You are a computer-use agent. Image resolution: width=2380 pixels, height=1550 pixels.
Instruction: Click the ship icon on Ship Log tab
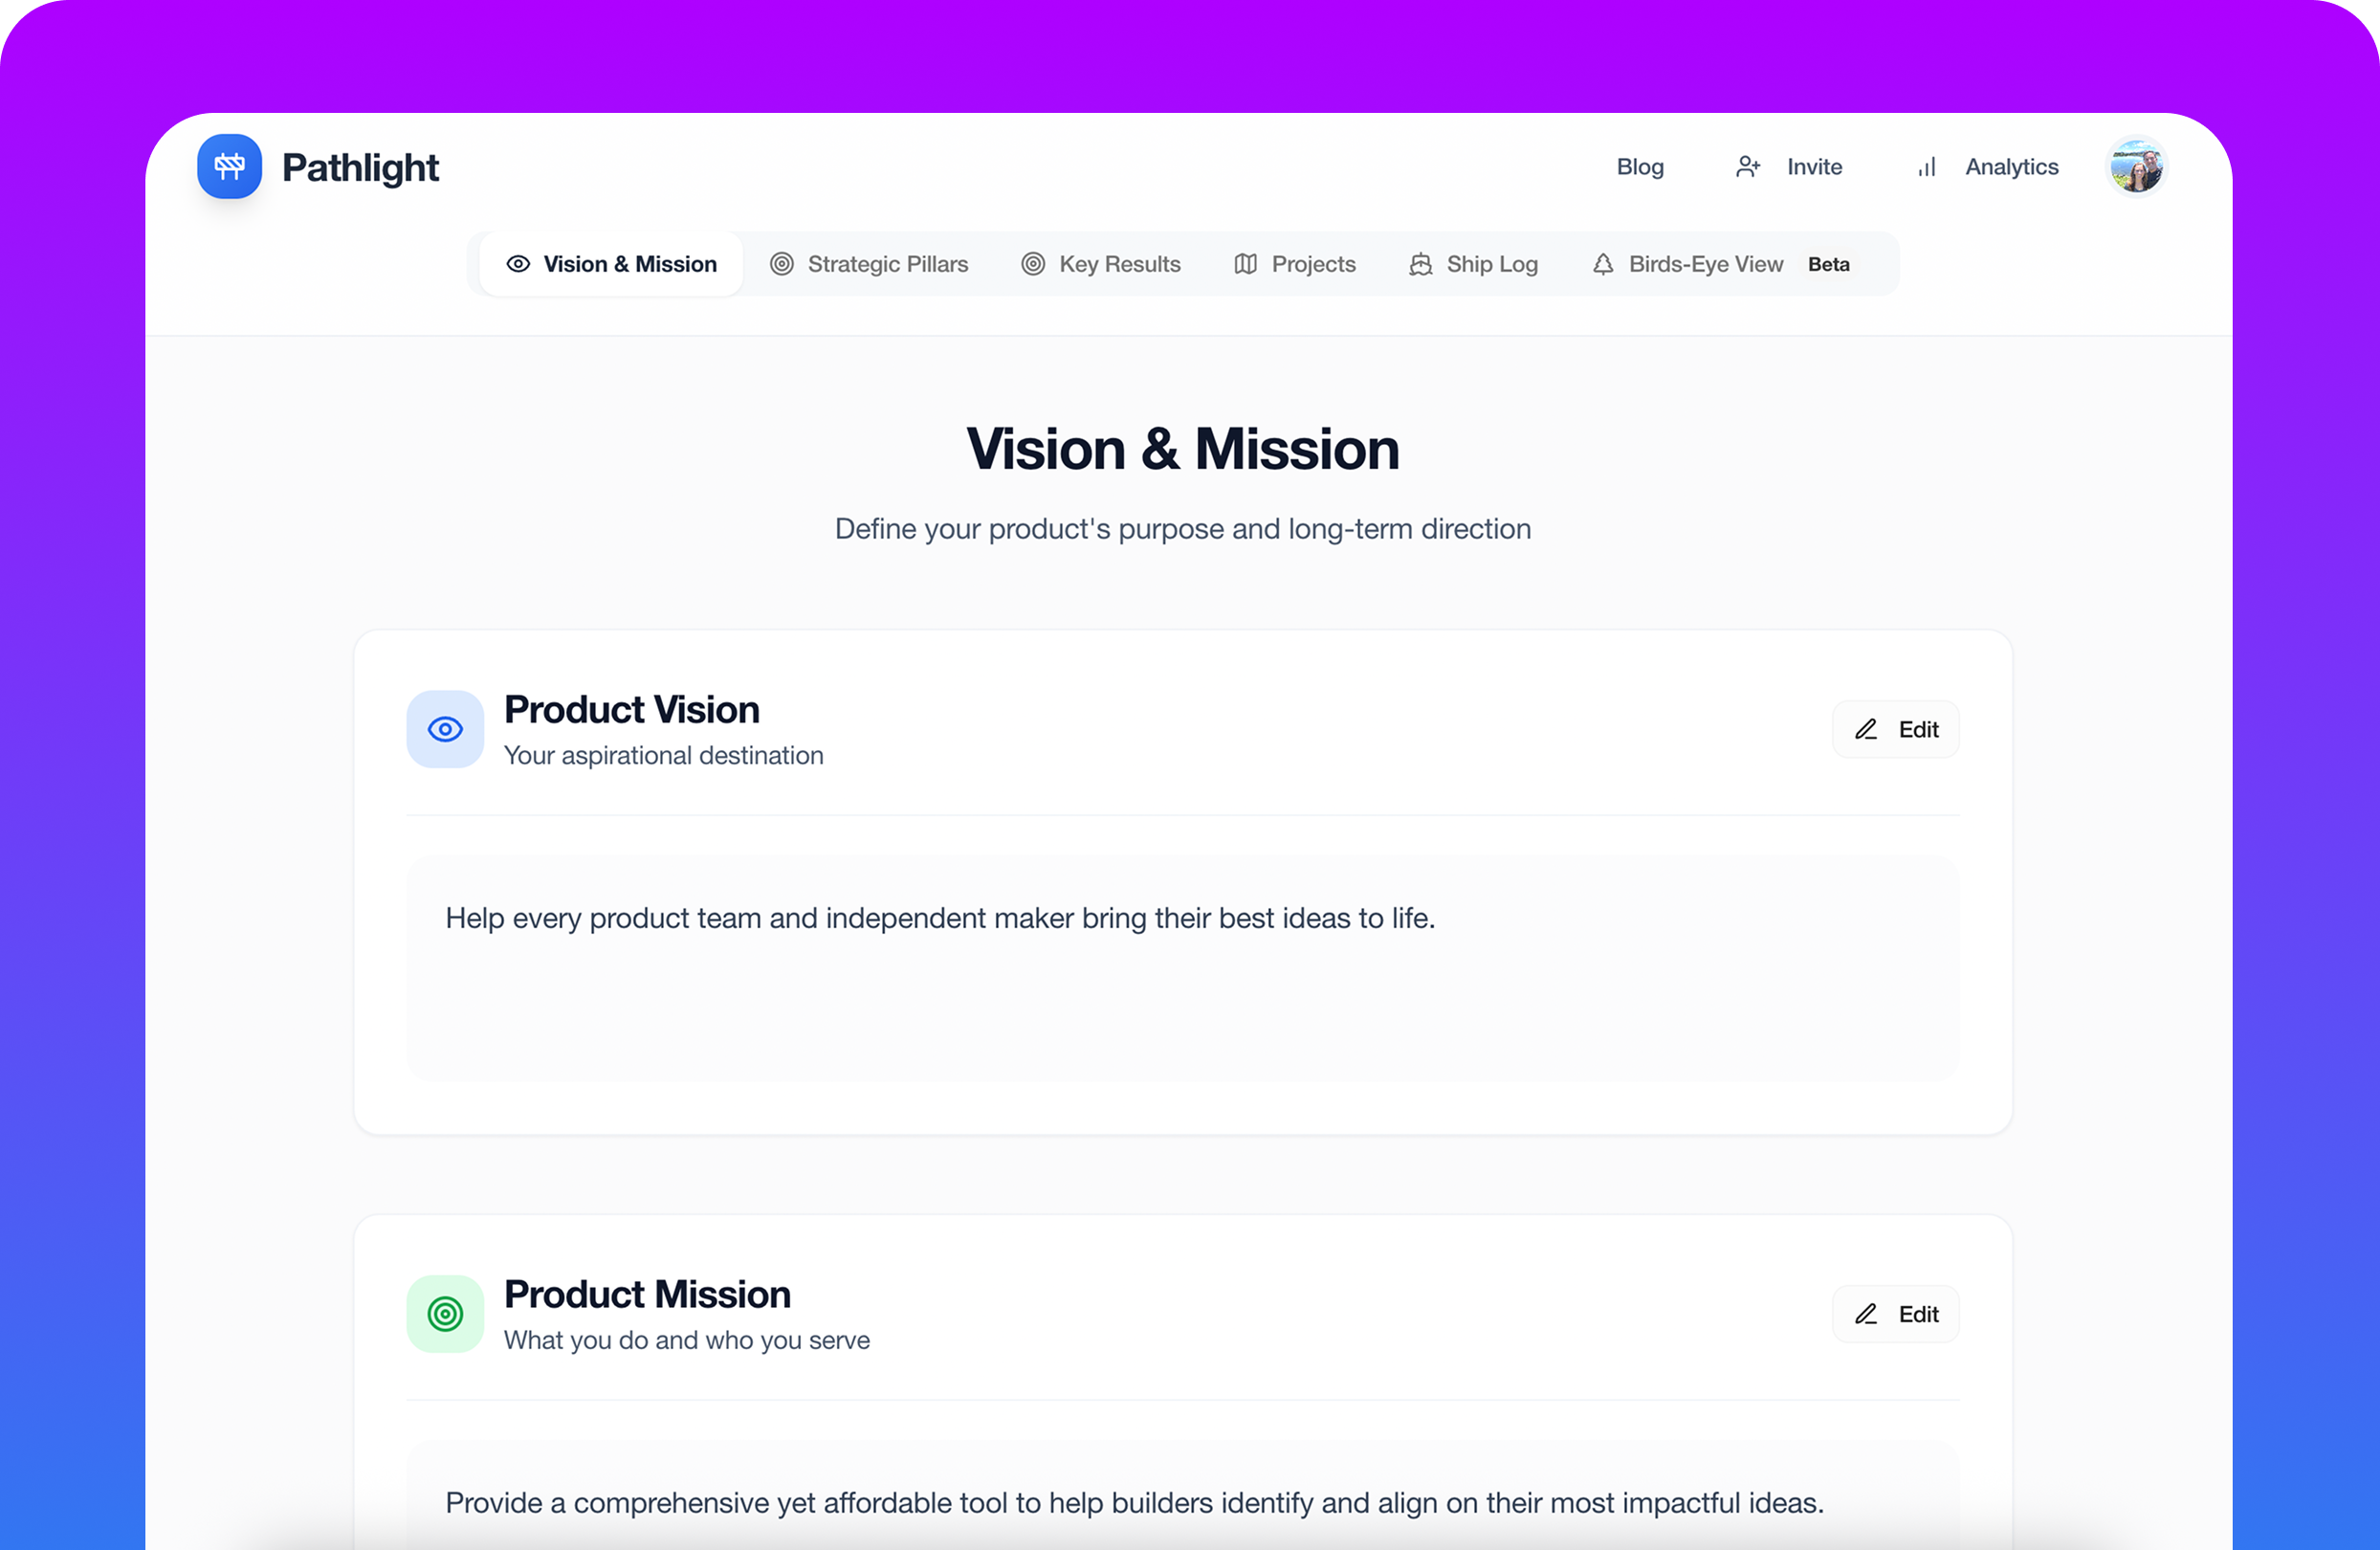pyautogui.click(x=1420, y=264)
